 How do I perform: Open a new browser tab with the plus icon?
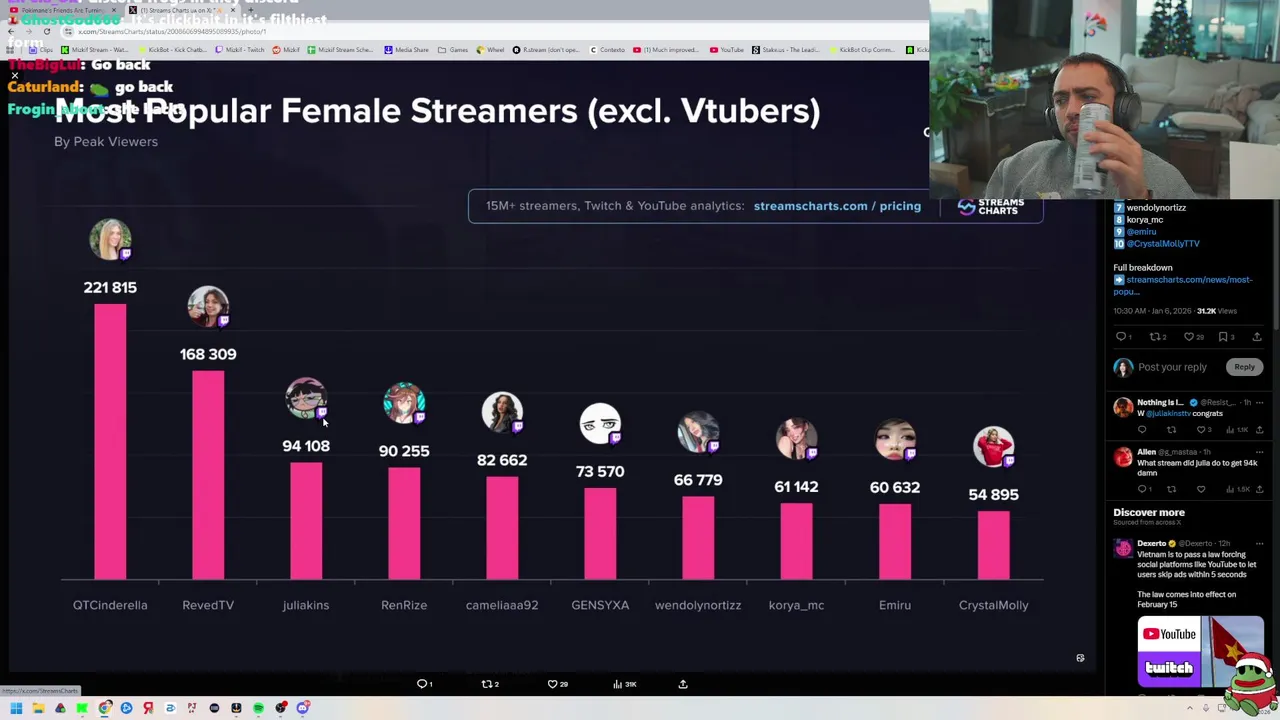click(250, 10)
